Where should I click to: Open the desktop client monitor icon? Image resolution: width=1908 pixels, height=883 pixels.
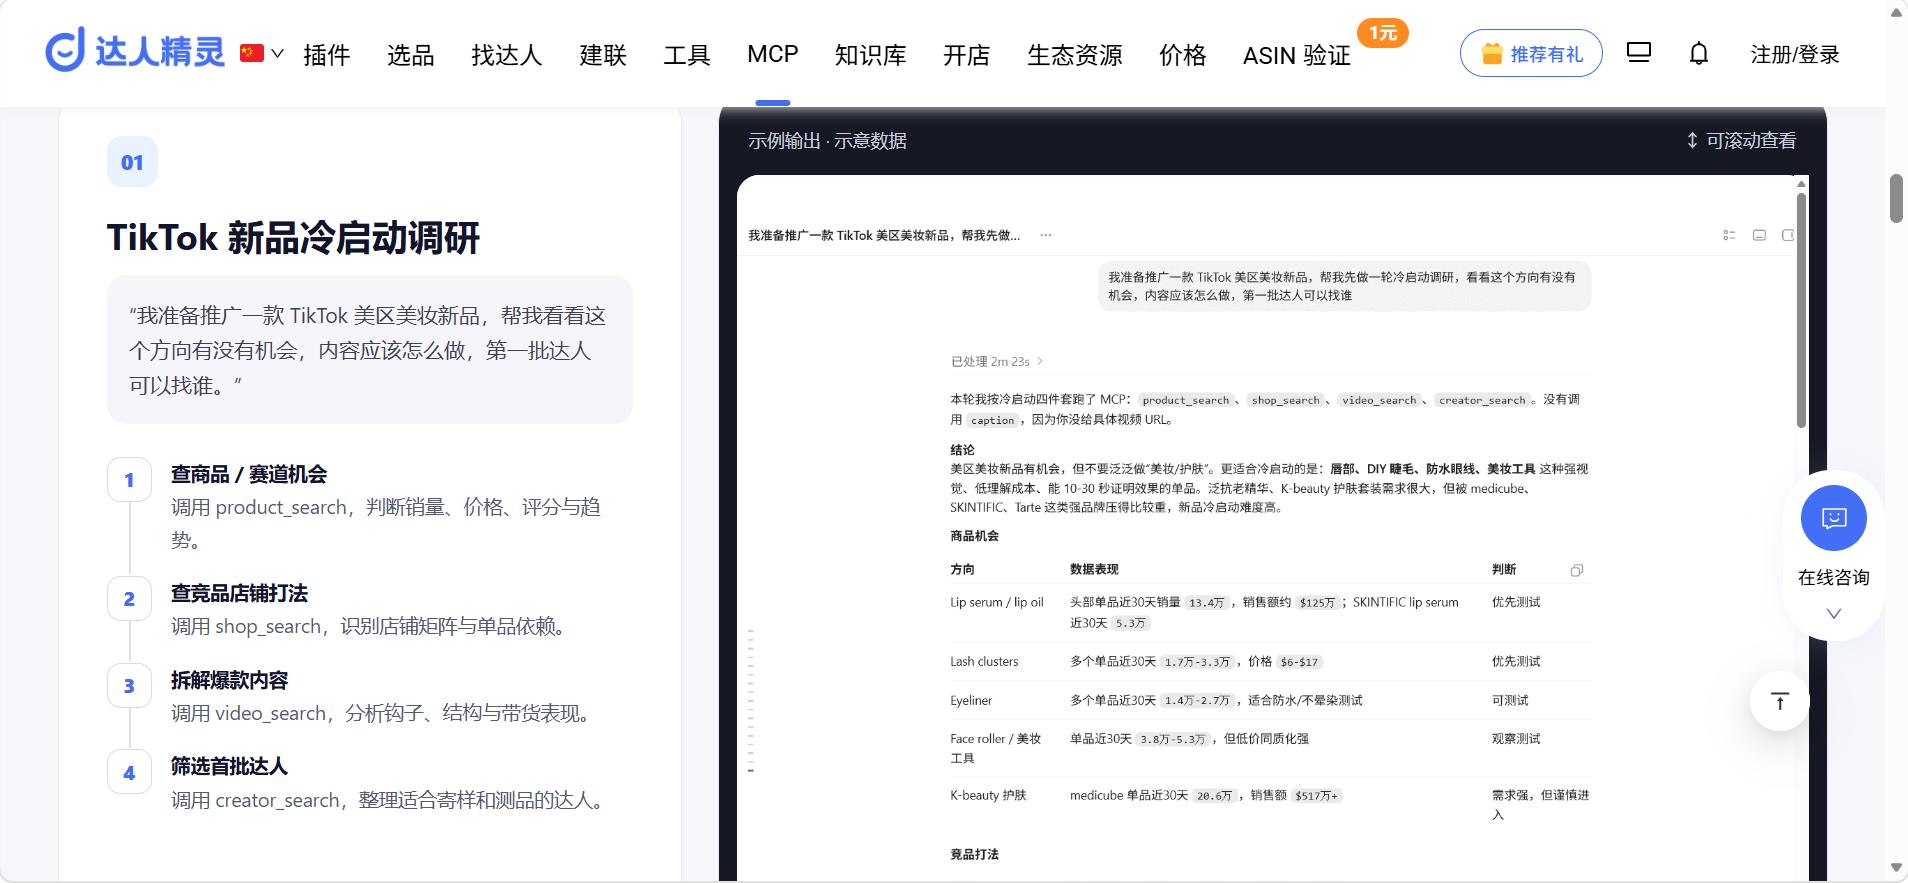click(1639, 53)
